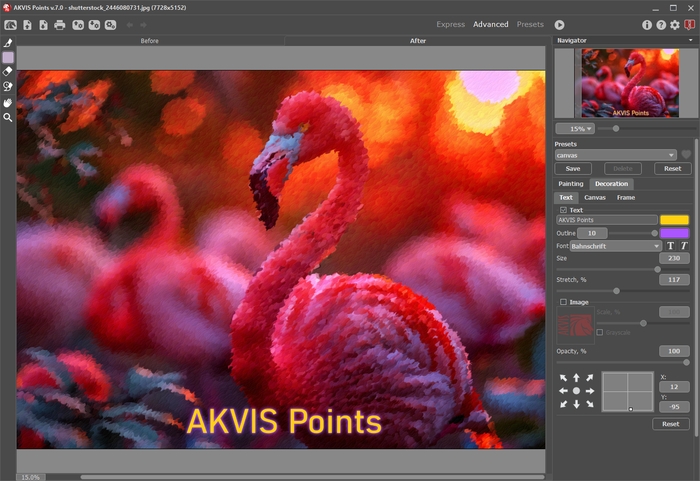The height and width of the screenshot is (481, 700).
Task: Click the purple outline color swatch
Action: [675, 233]
